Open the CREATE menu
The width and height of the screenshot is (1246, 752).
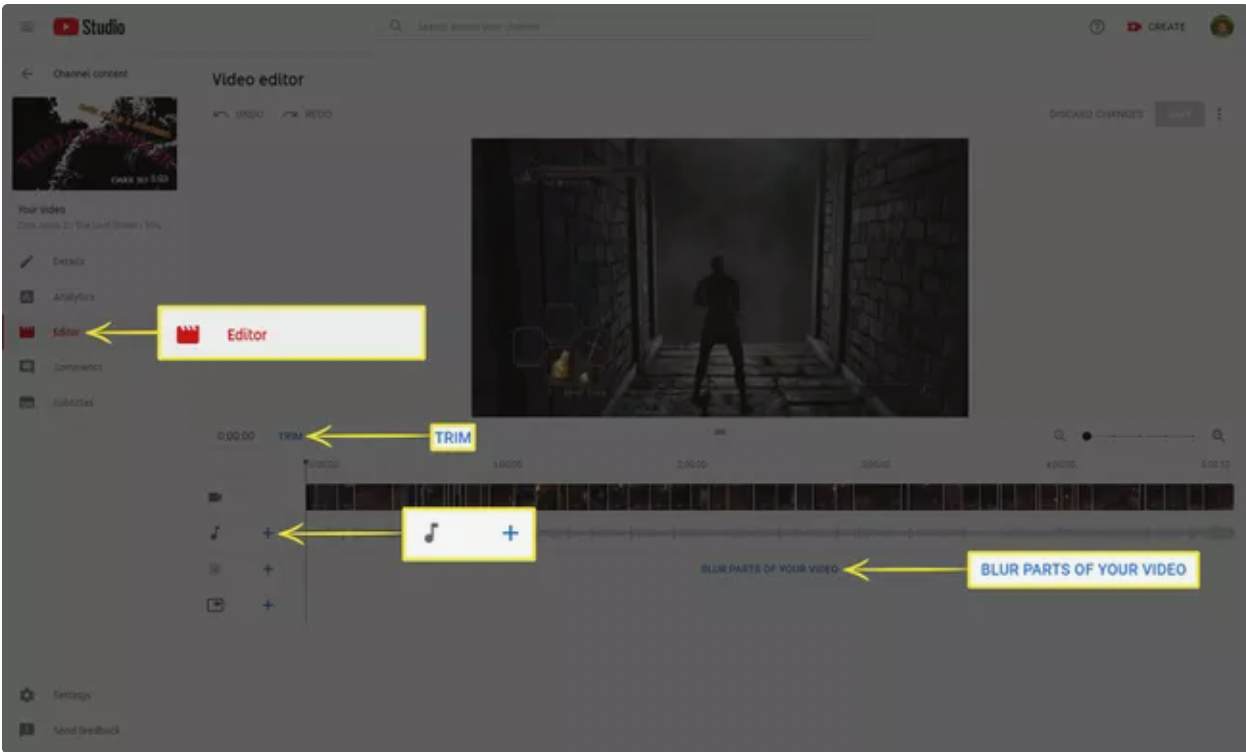tap(1156, 27)
